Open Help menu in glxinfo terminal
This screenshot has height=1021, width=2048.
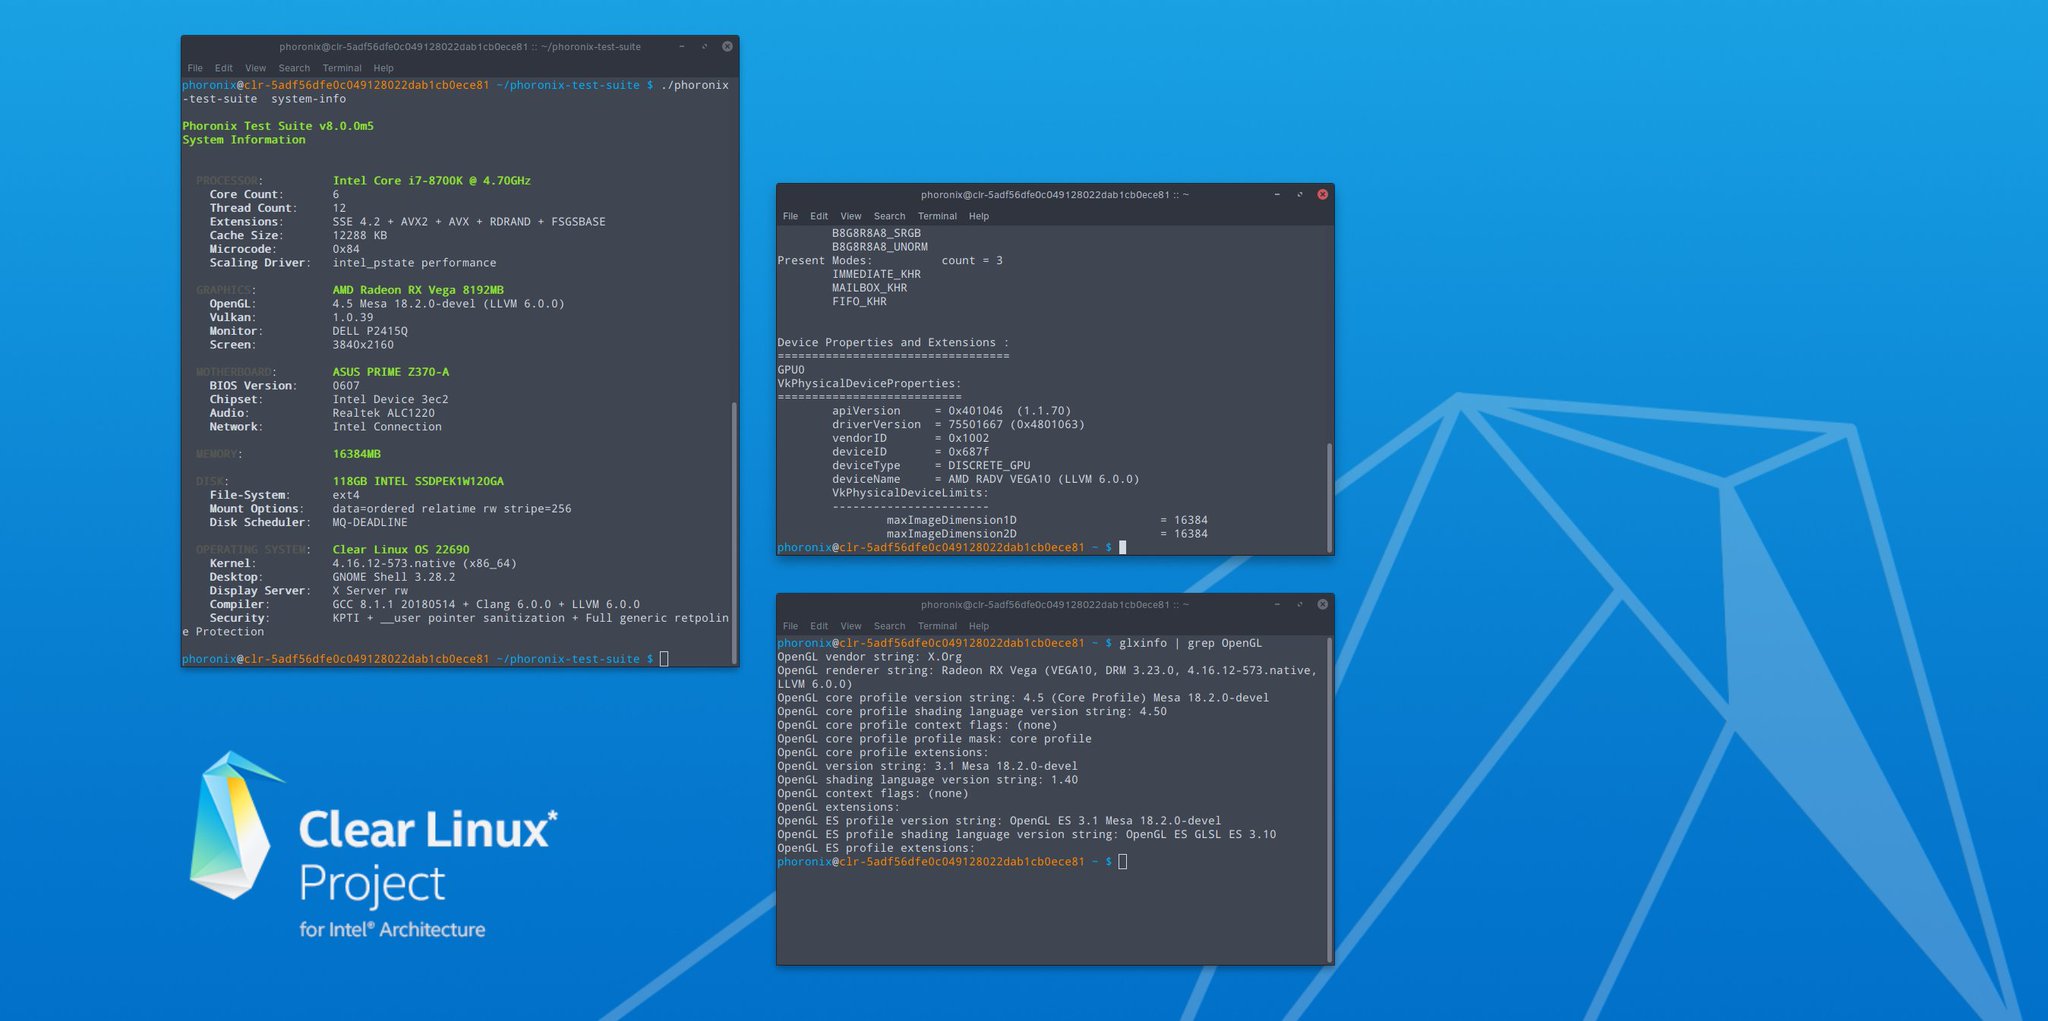979,626
